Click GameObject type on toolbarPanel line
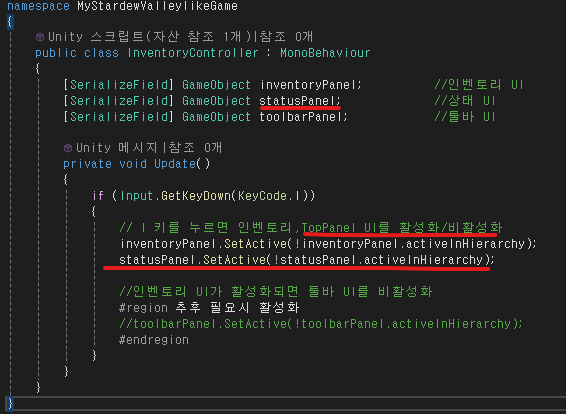Viewport: 566px width, 414px height. pos(216,117)
